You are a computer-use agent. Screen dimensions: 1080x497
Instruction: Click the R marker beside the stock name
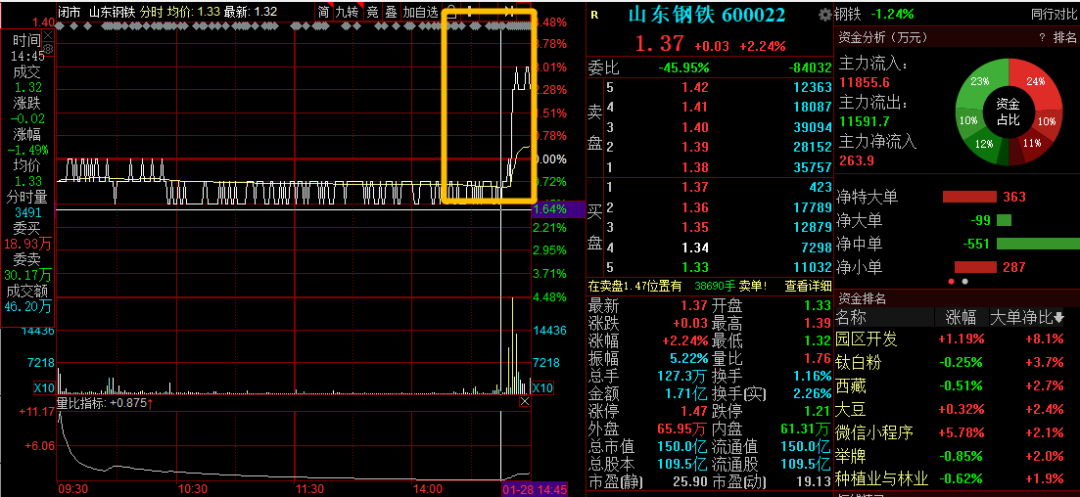595,14
